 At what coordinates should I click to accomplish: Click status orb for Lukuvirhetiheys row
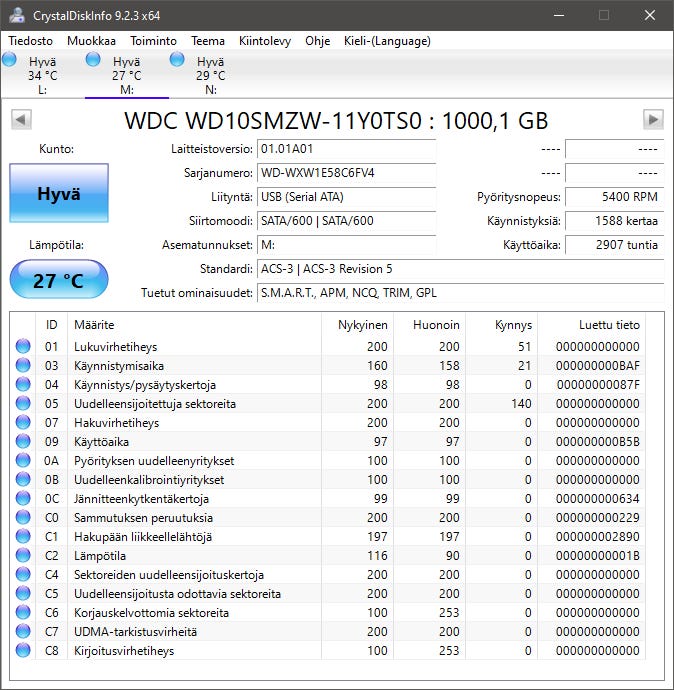tap(23, 347)
